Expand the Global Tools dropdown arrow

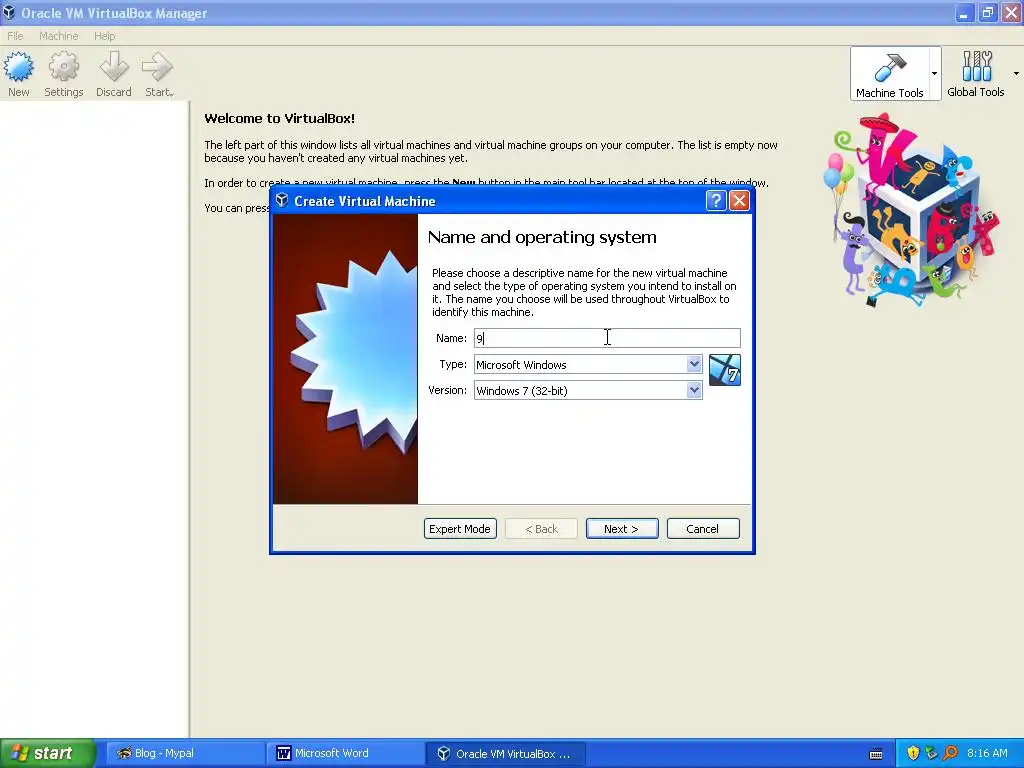(x=1016, y=74)
